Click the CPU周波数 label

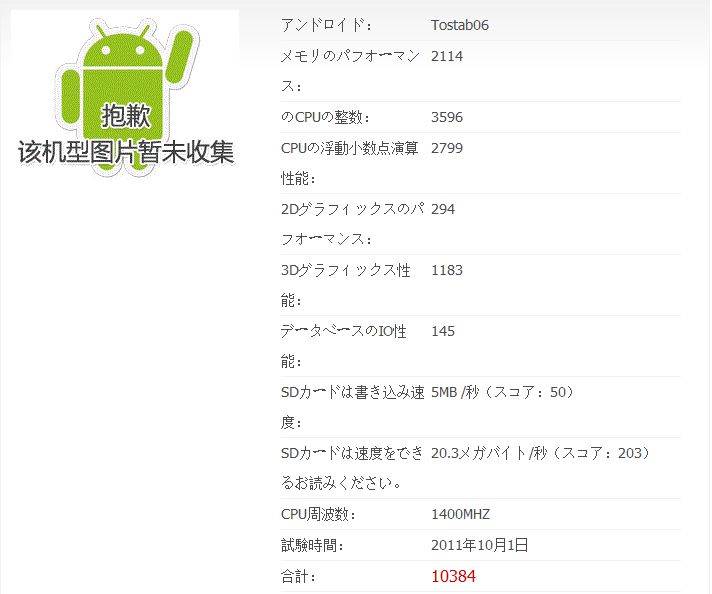318,515
